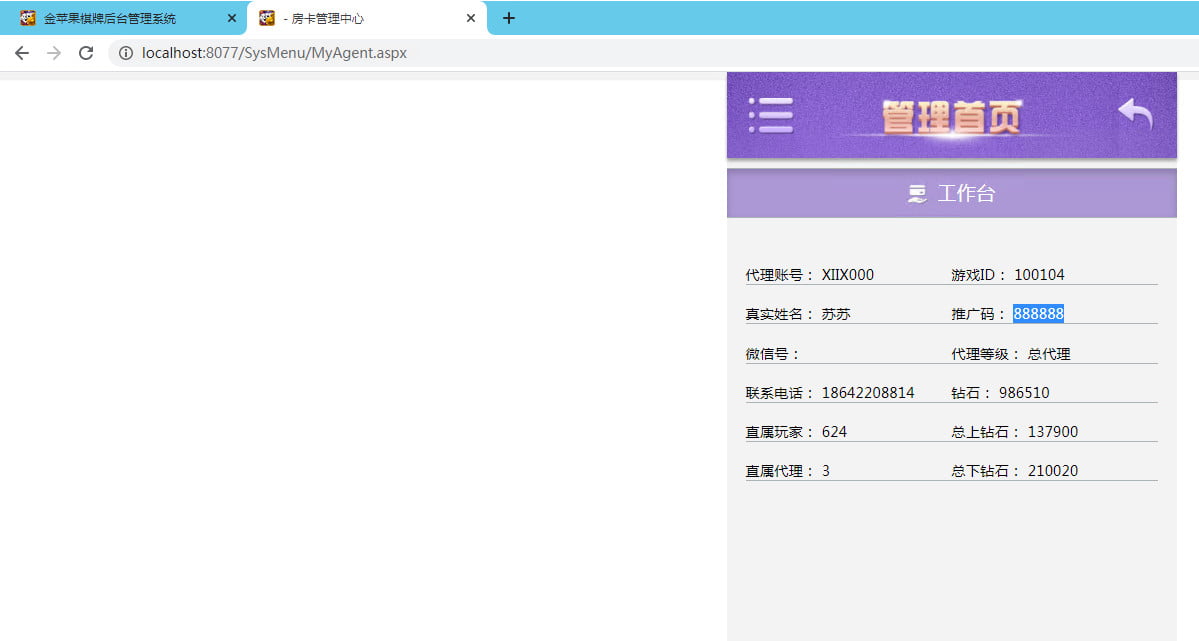The width and height of the screenshot is (1199, 641).
Task: Click the 工作台 section label
Action: (966, 194)
